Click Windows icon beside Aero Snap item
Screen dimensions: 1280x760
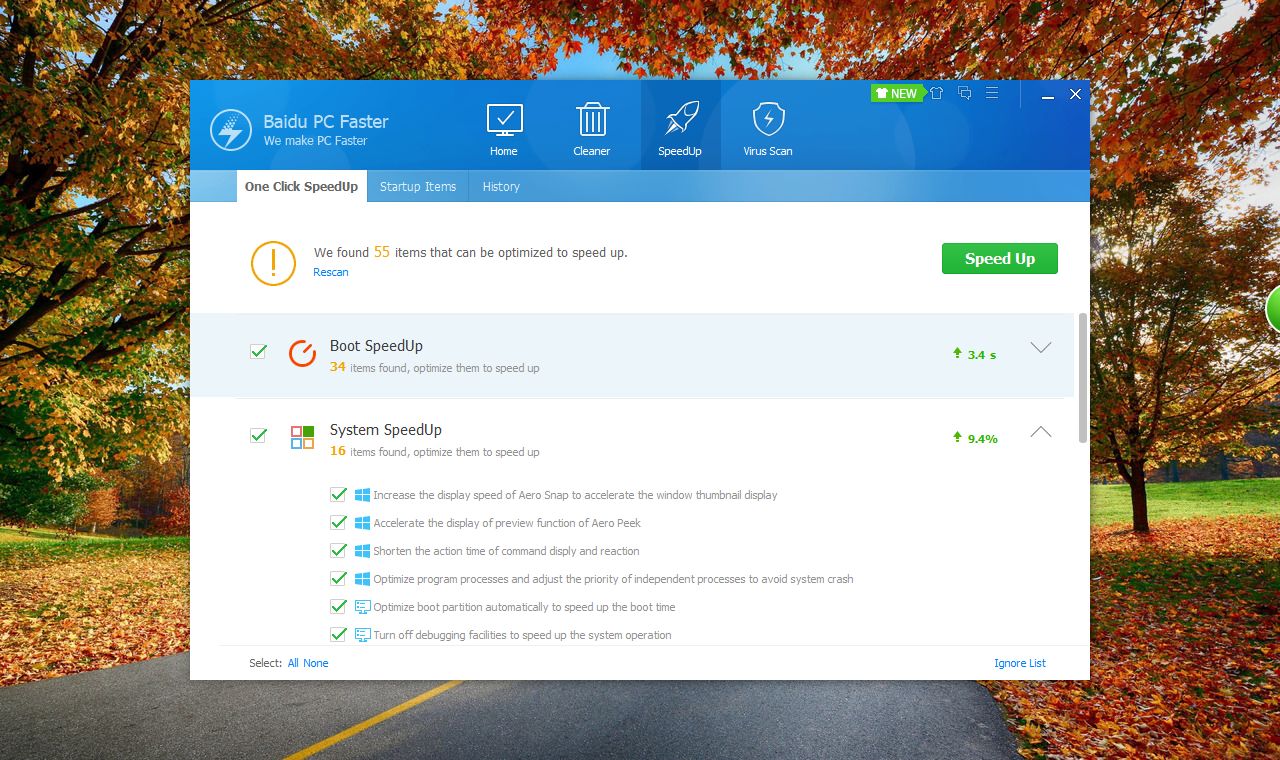(x=362, y=495)
